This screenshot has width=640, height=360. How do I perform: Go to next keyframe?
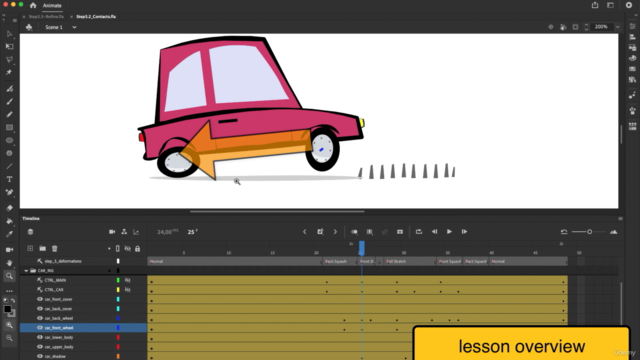tap(335, 232)
